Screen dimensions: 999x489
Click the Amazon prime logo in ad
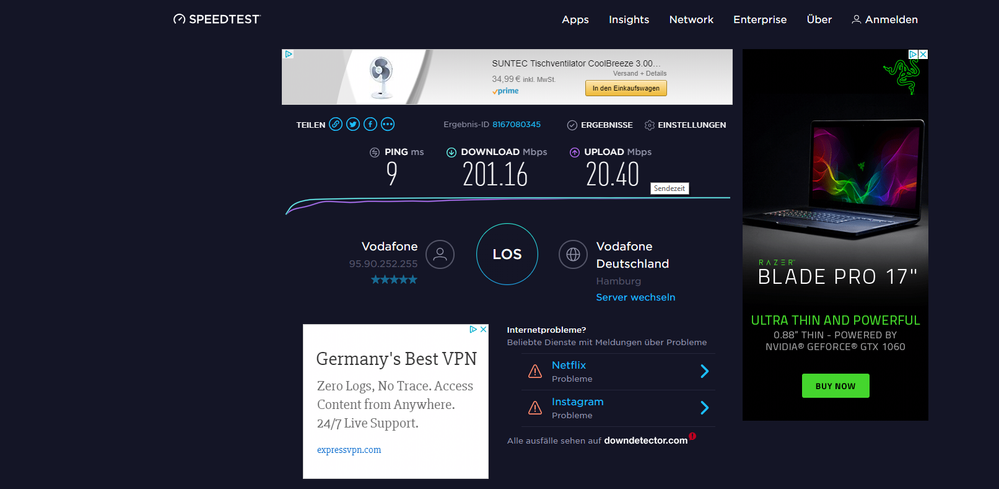click(505, 91)
